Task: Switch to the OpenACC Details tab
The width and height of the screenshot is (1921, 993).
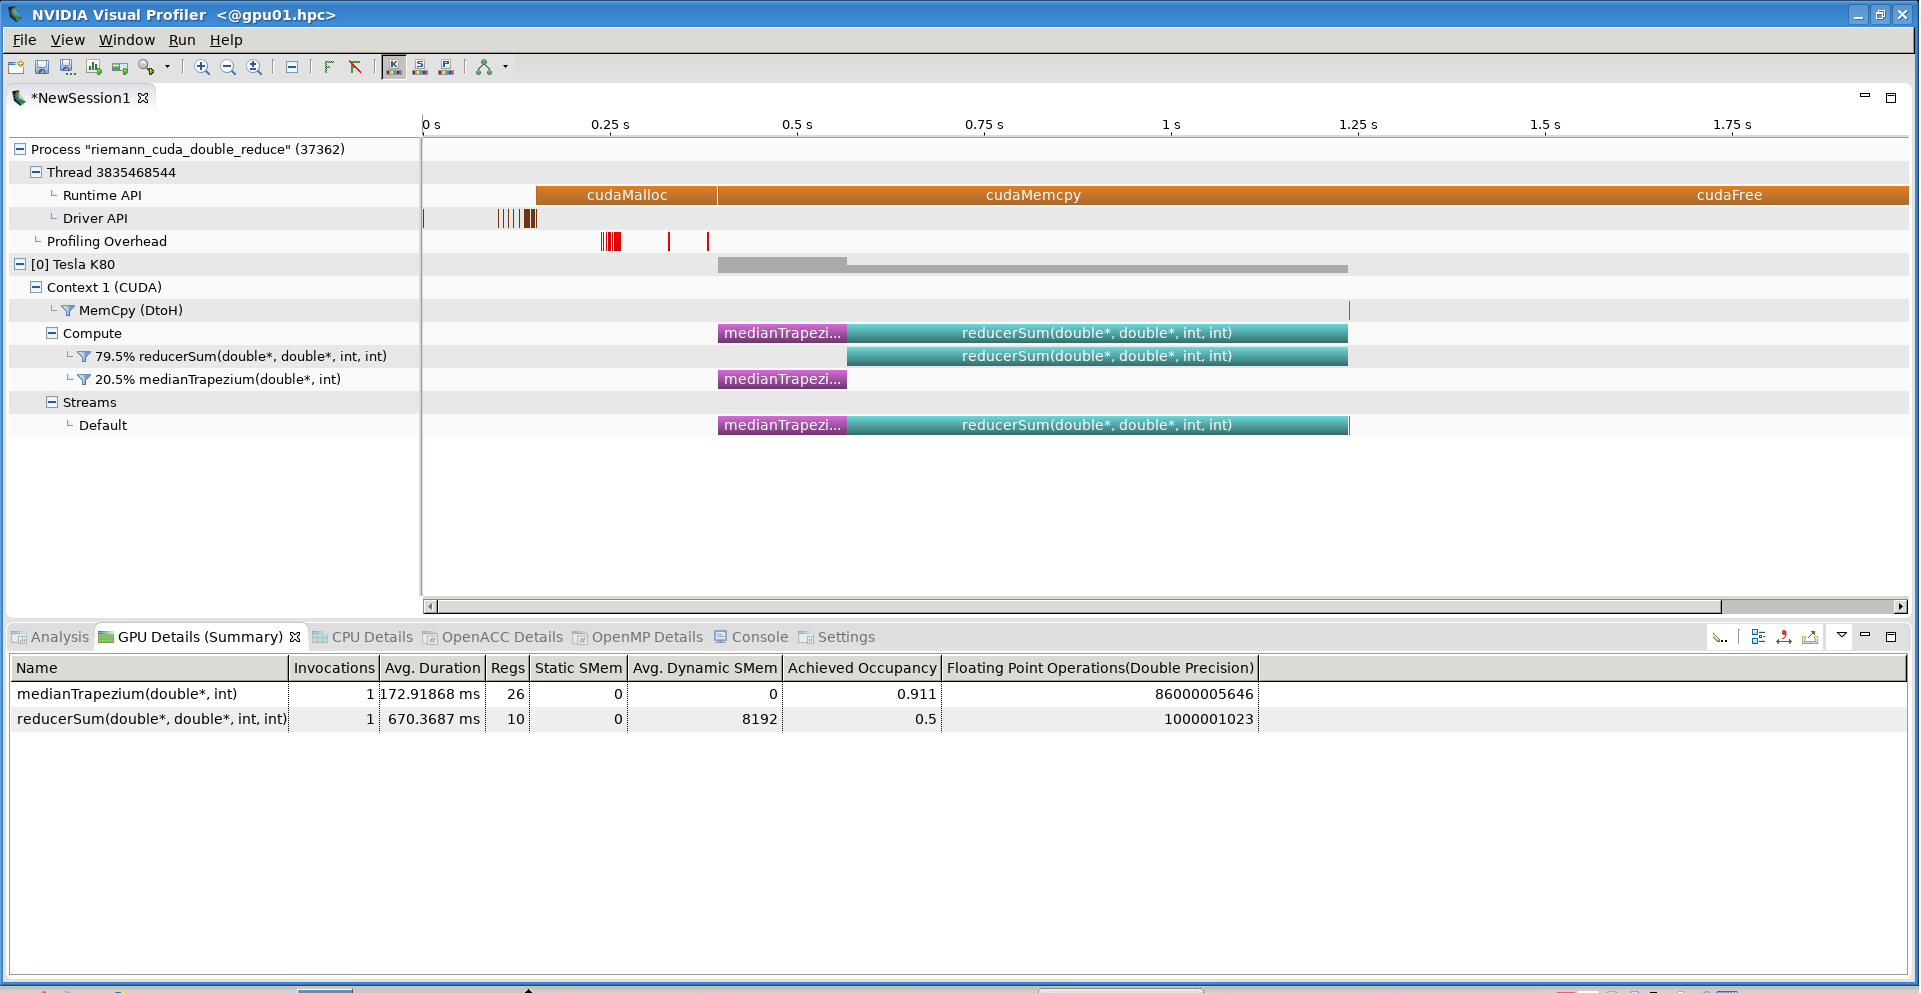Action: click(x=492, y=637)
